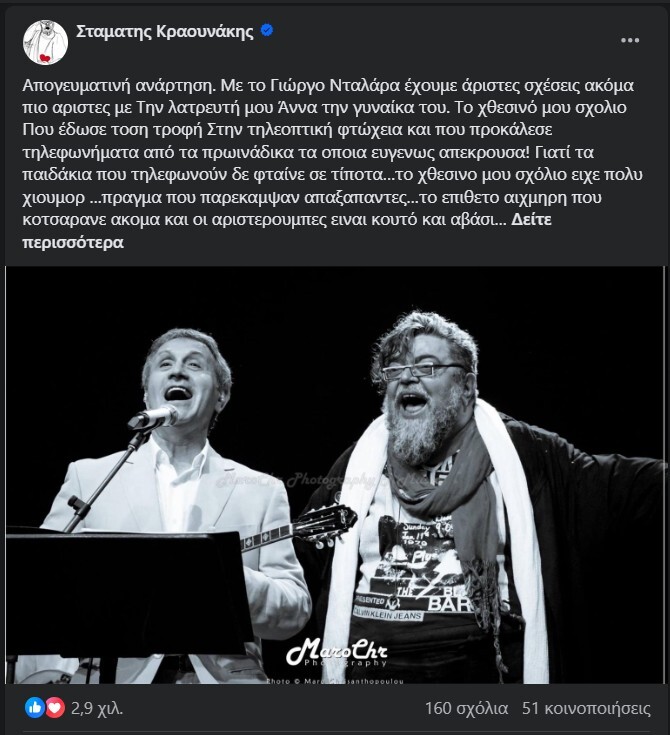670x735 pixels.
Task: Select the post text paragraph body
Action: coord(332,164)
